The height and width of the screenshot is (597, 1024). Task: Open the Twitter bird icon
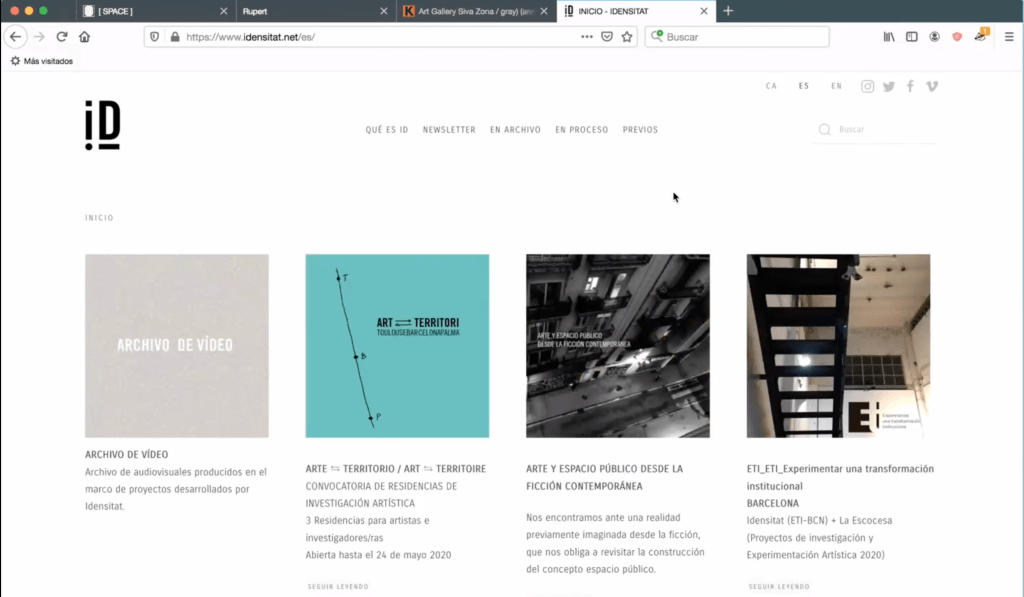click(x=889, y=86)
